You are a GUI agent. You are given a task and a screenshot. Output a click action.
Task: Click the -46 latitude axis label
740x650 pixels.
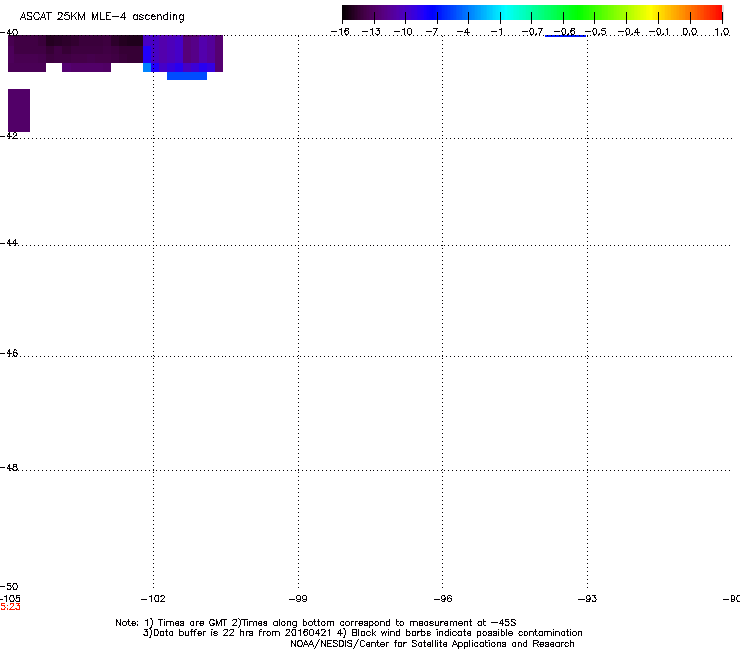(9, 354)
